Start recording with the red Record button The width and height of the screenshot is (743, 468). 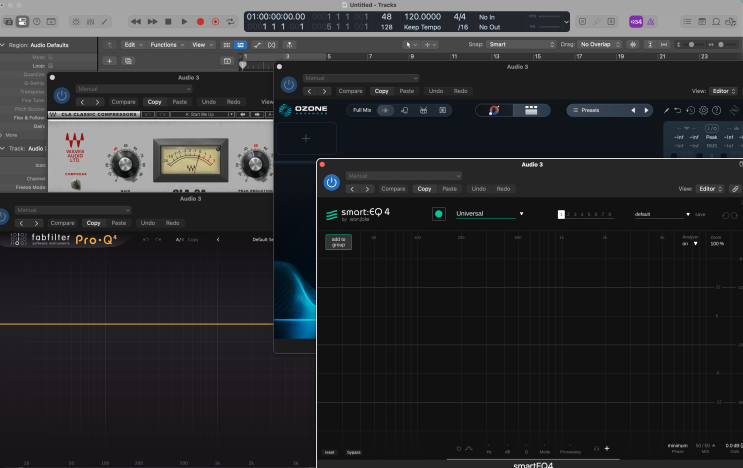click(200, 21)
